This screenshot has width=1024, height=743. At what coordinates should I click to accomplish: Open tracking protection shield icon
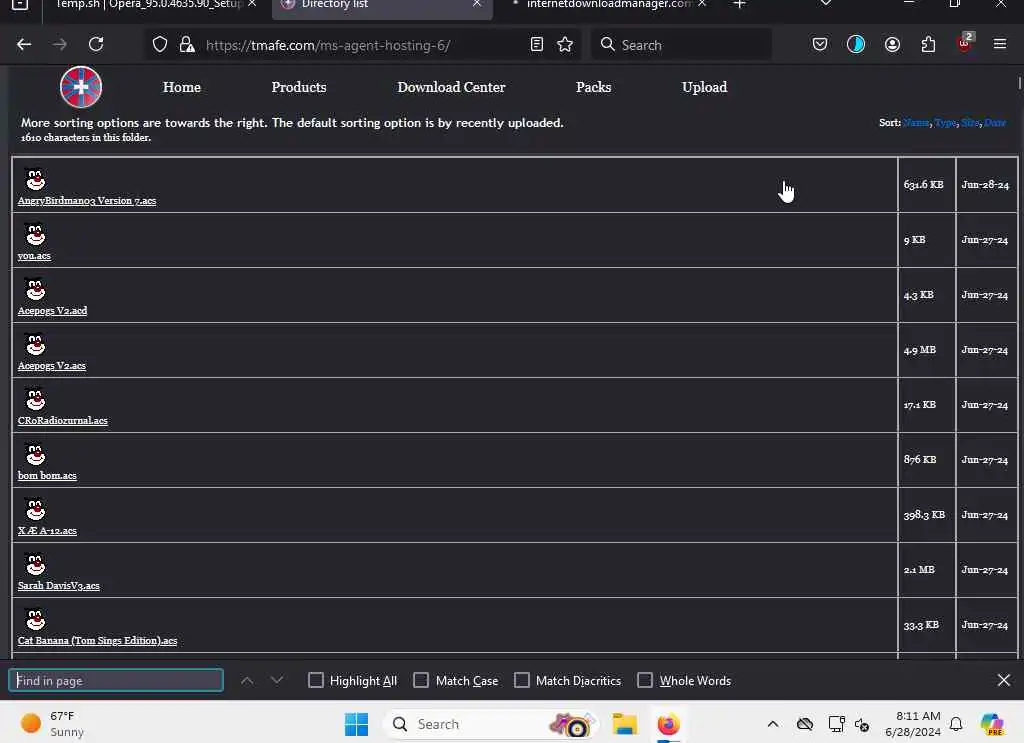160,44
